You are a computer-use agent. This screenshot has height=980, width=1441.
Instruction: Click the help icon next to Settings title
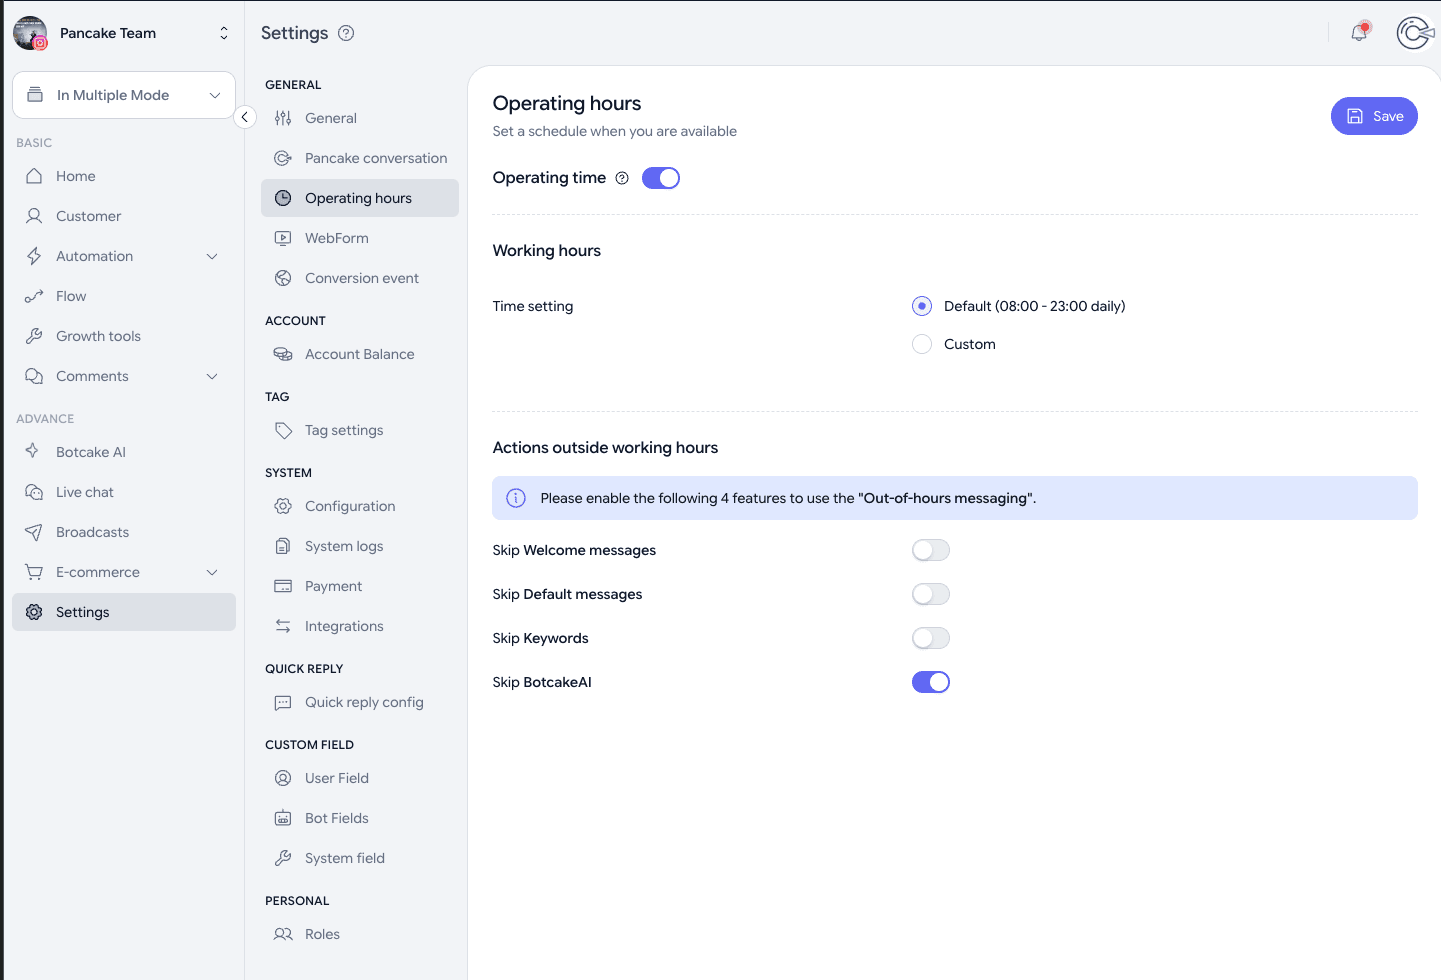click(346, 33)
